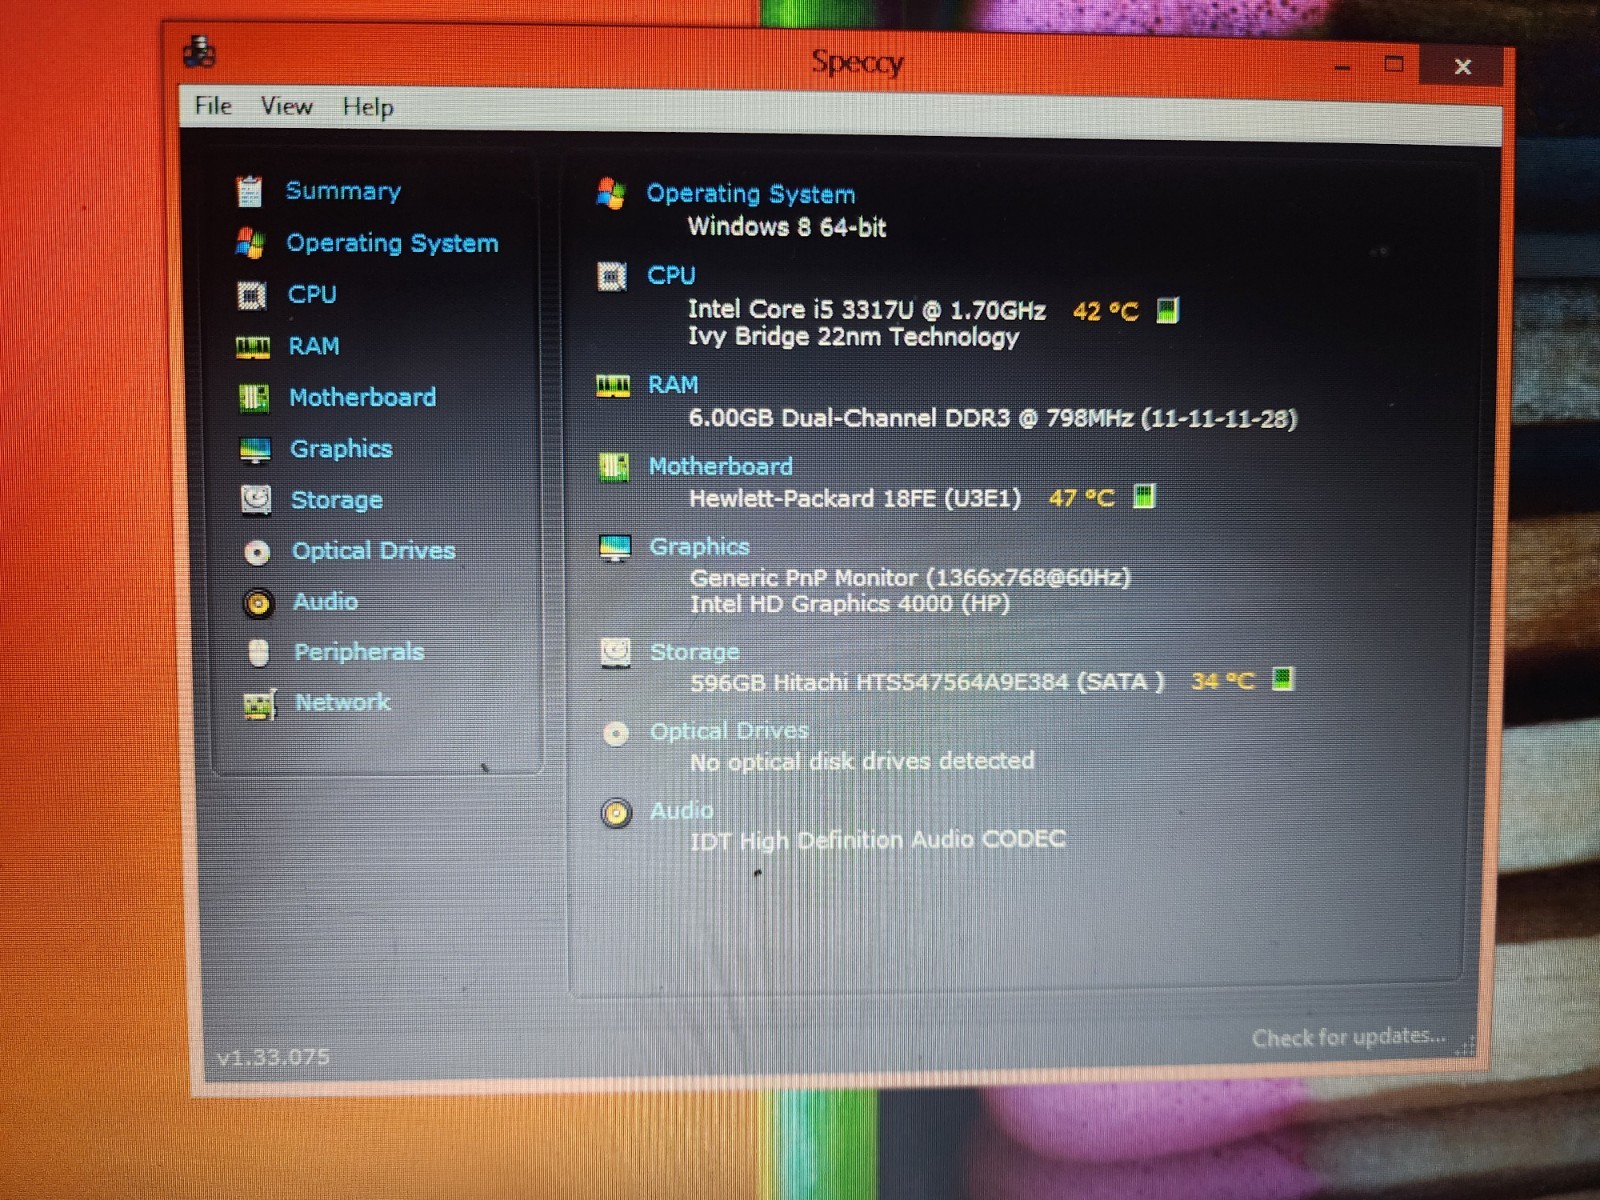Click the motherboard temperature gauge icon beside 47 °C
The image size is (1600, 1200).
tap(1144, 495)
